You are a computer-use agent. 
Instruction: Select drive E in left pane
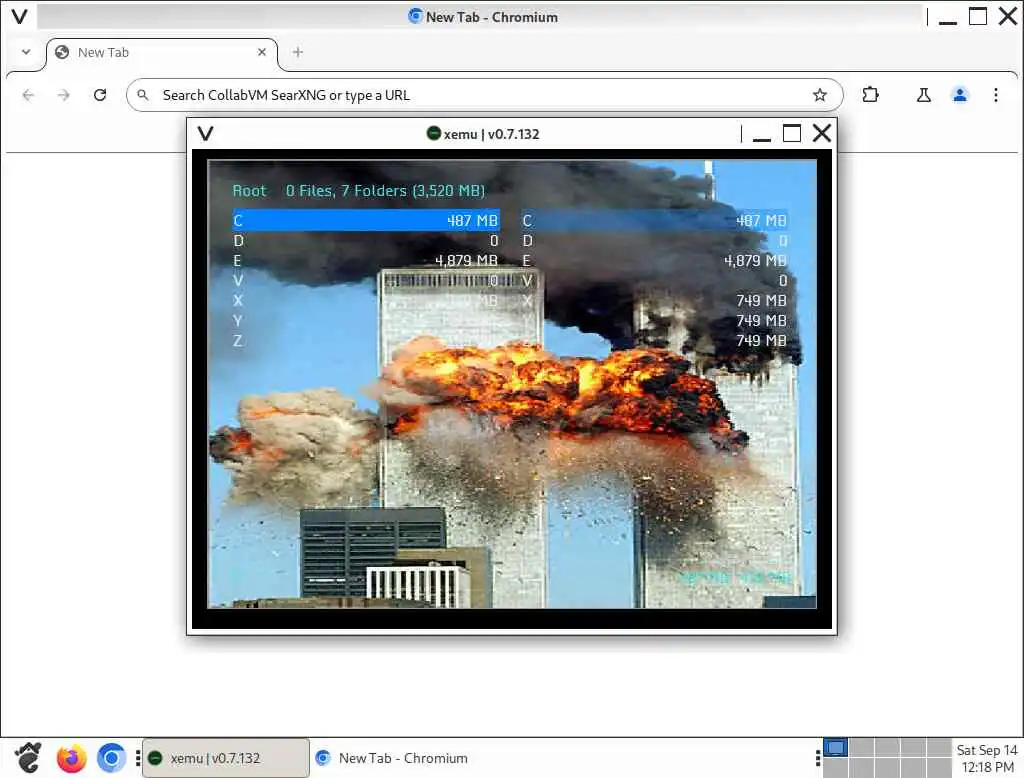click(366, 261)
